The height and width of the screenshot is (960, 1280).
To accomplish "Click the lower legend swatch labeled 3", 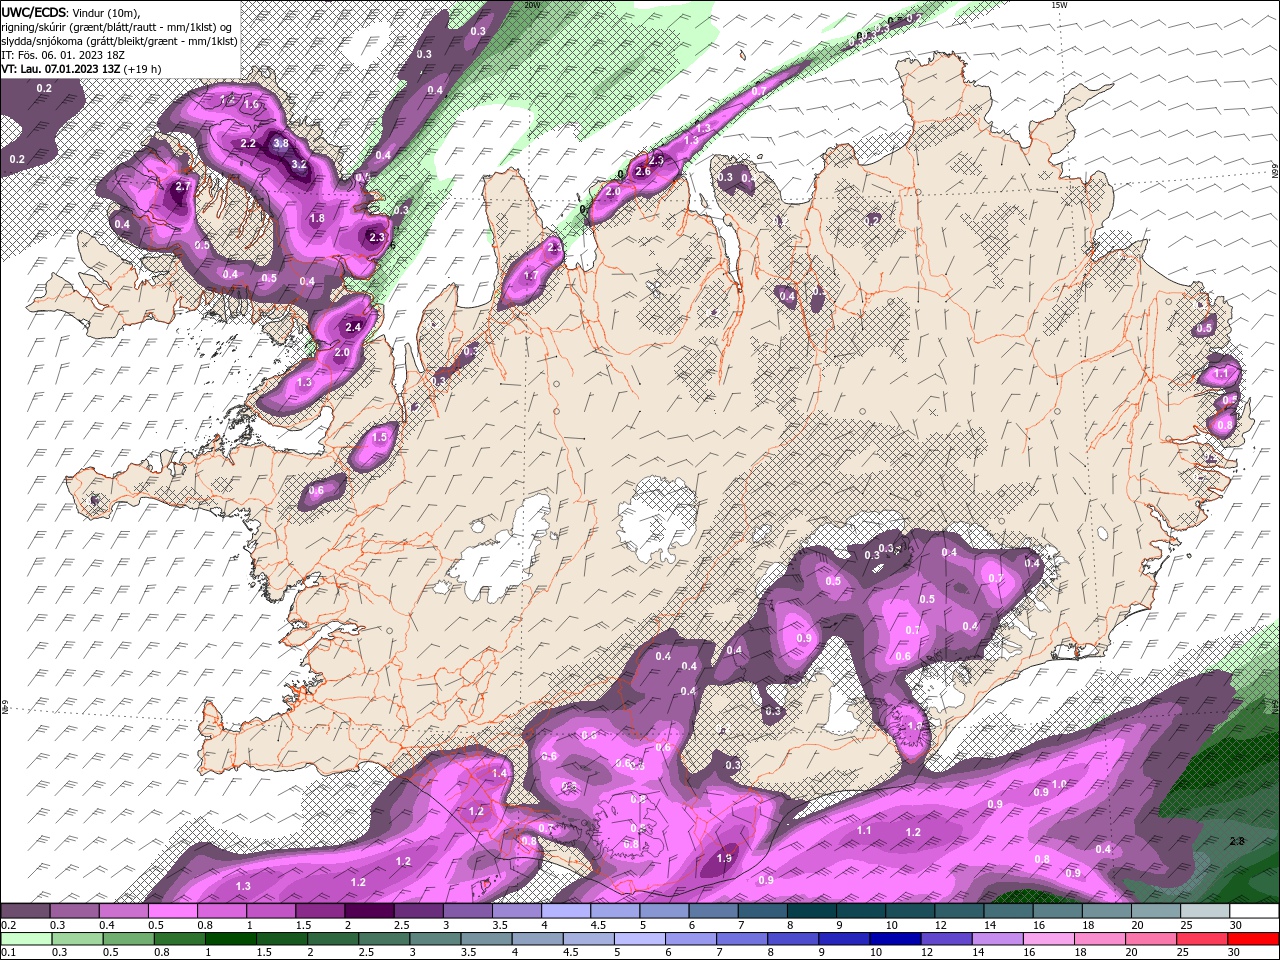I will [x=434, y=939].
